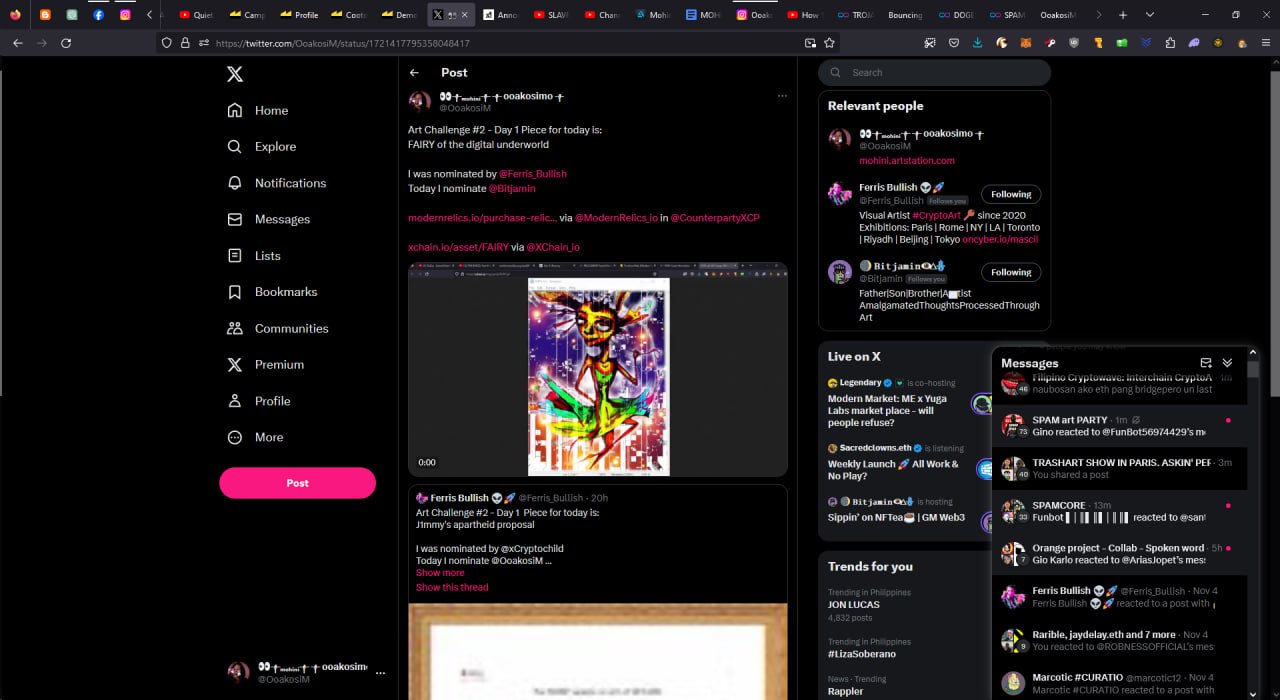The height and width of the screenshot is (700, 1280).
Task: Click Following button for Bitjamin
Action: pos(1011,272)
